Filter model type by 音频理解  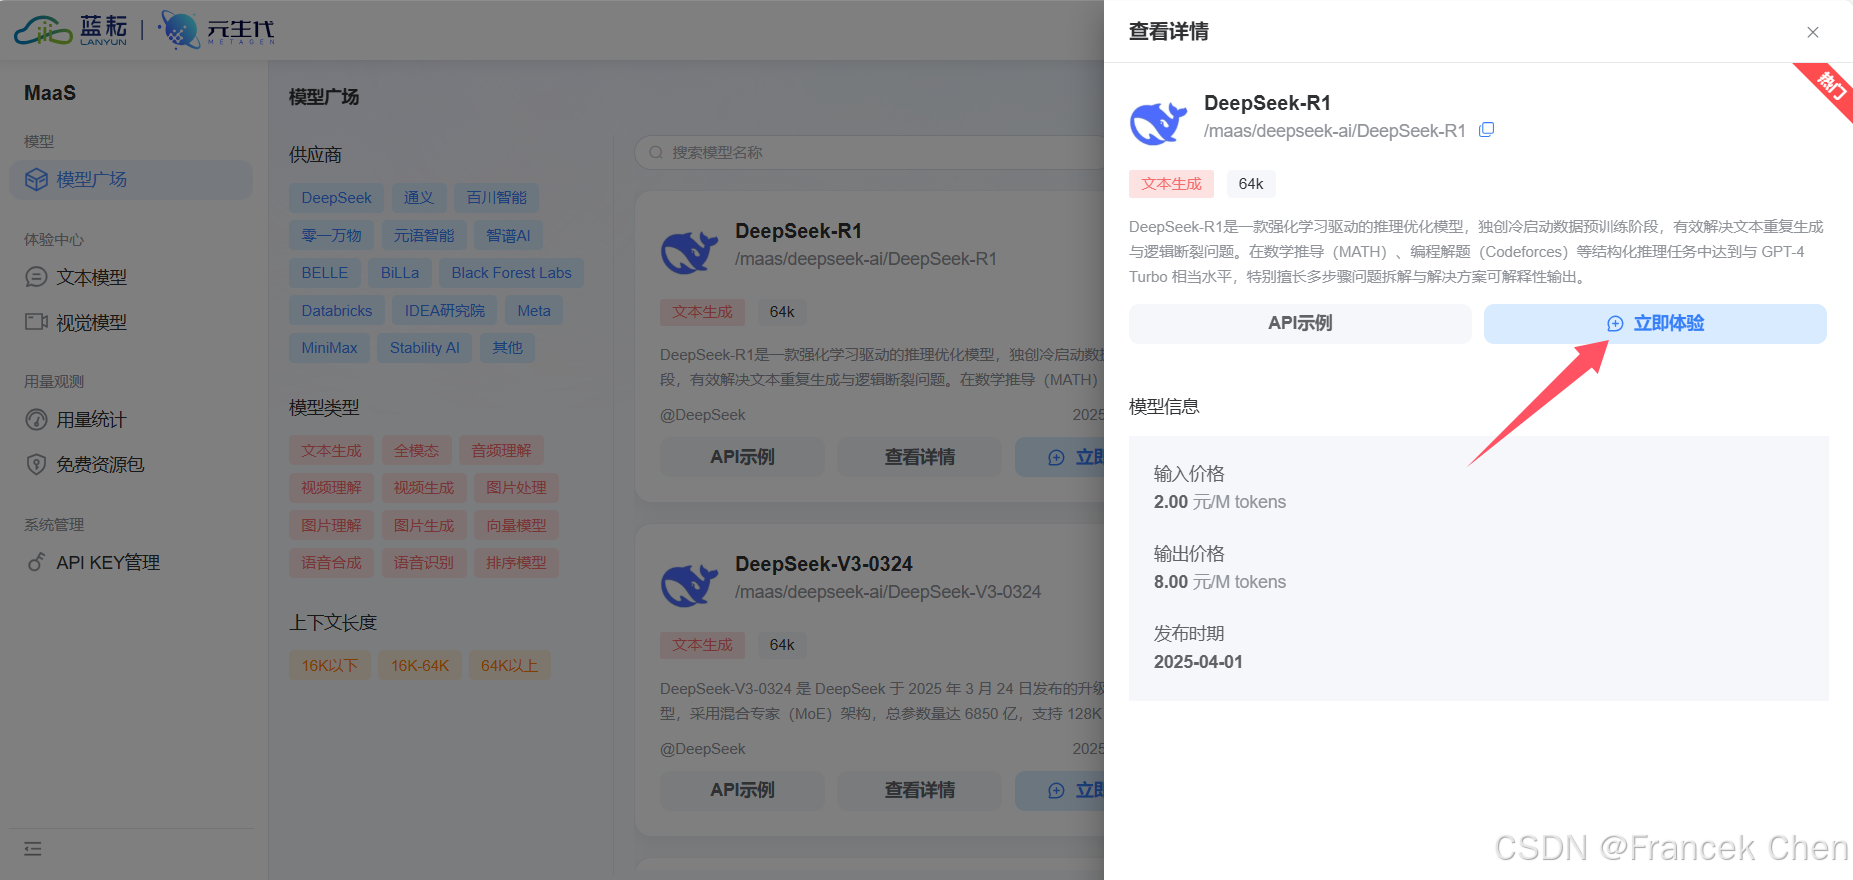501,451
